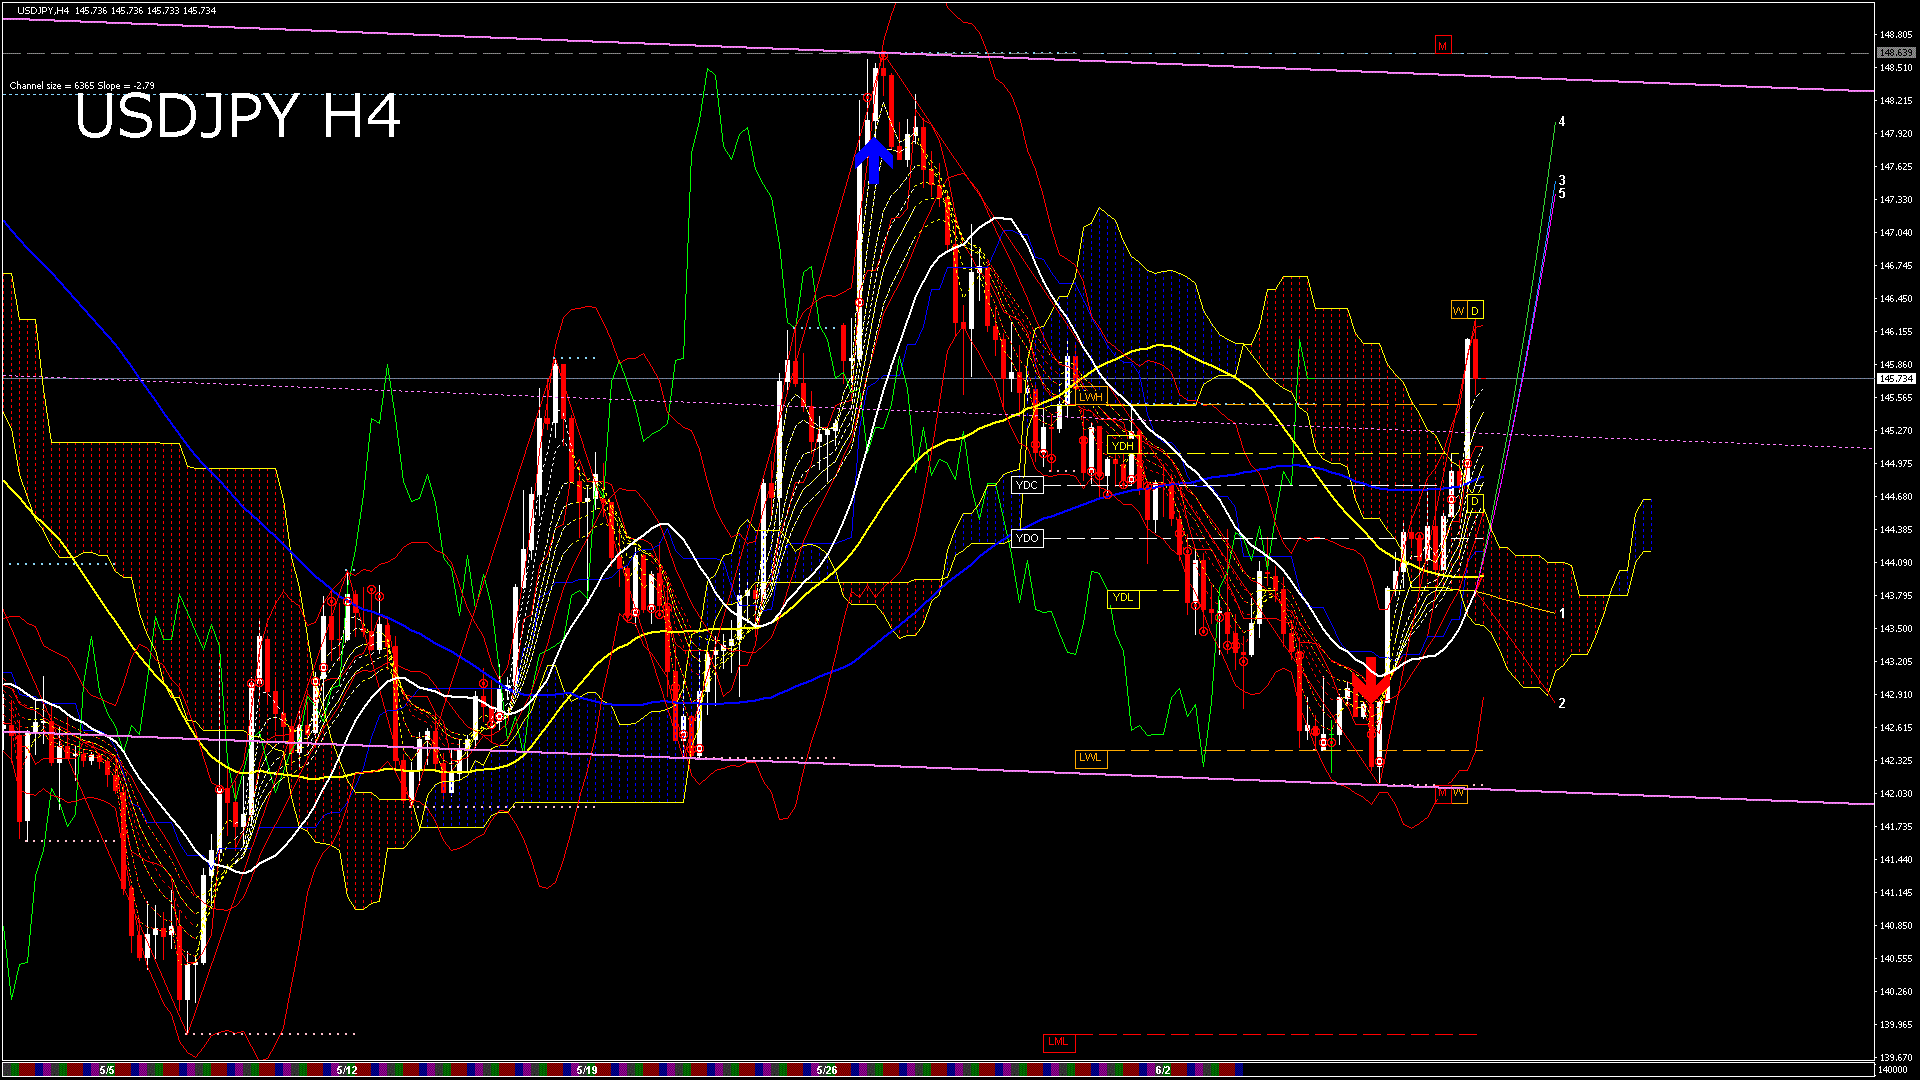Click the 147.625 price scale value
Screen dimensions: 1920x1080
(1896, 167)
